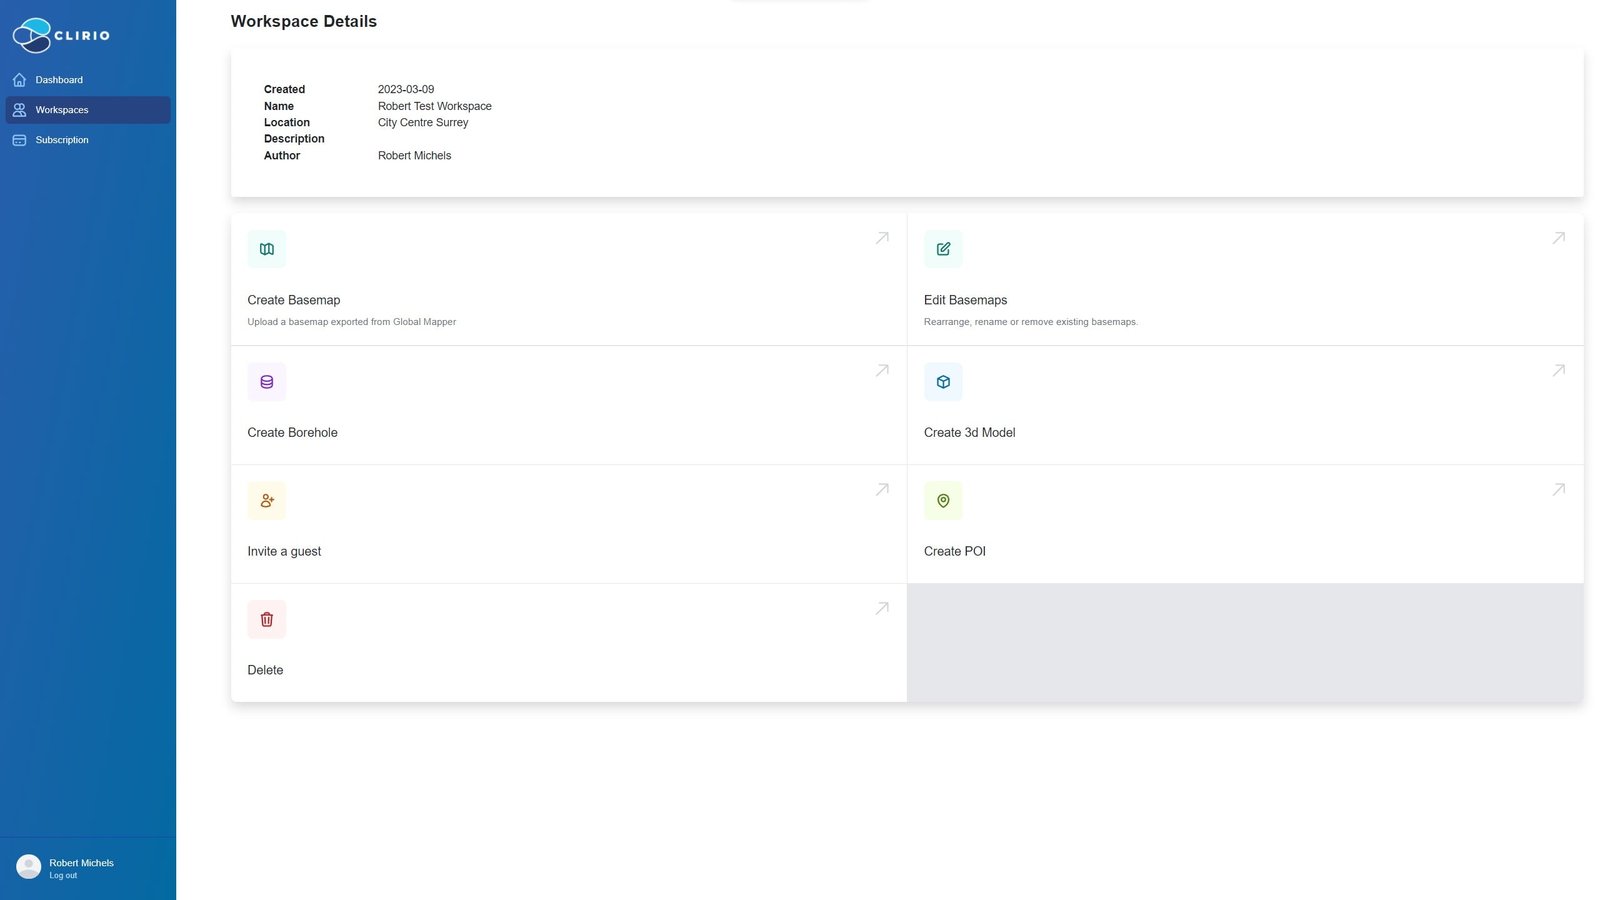This screenshot has height=900, width=1600.
Task: Click the Invite a guest user-plus icon
Action: (267, 501)
